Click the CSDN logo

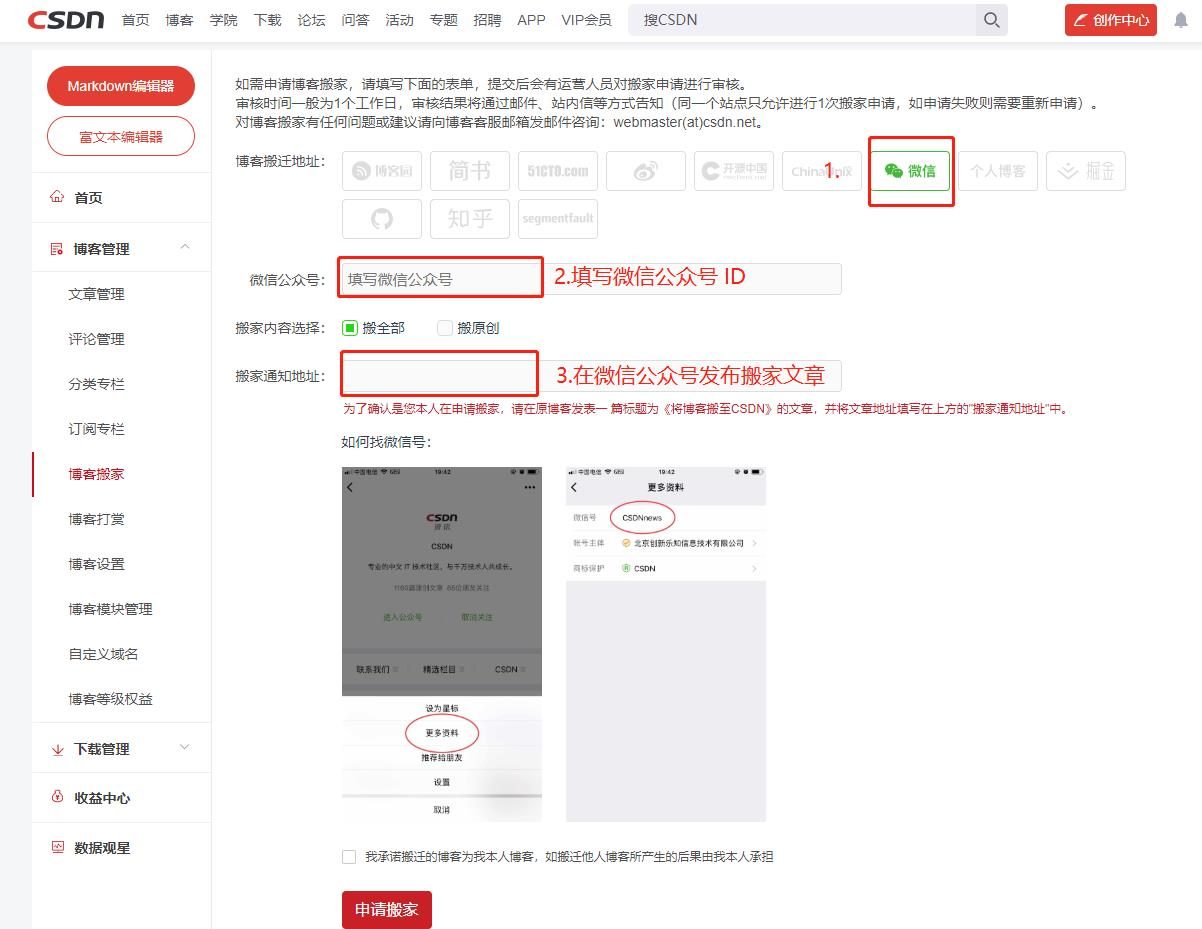(x=66, y=20)
